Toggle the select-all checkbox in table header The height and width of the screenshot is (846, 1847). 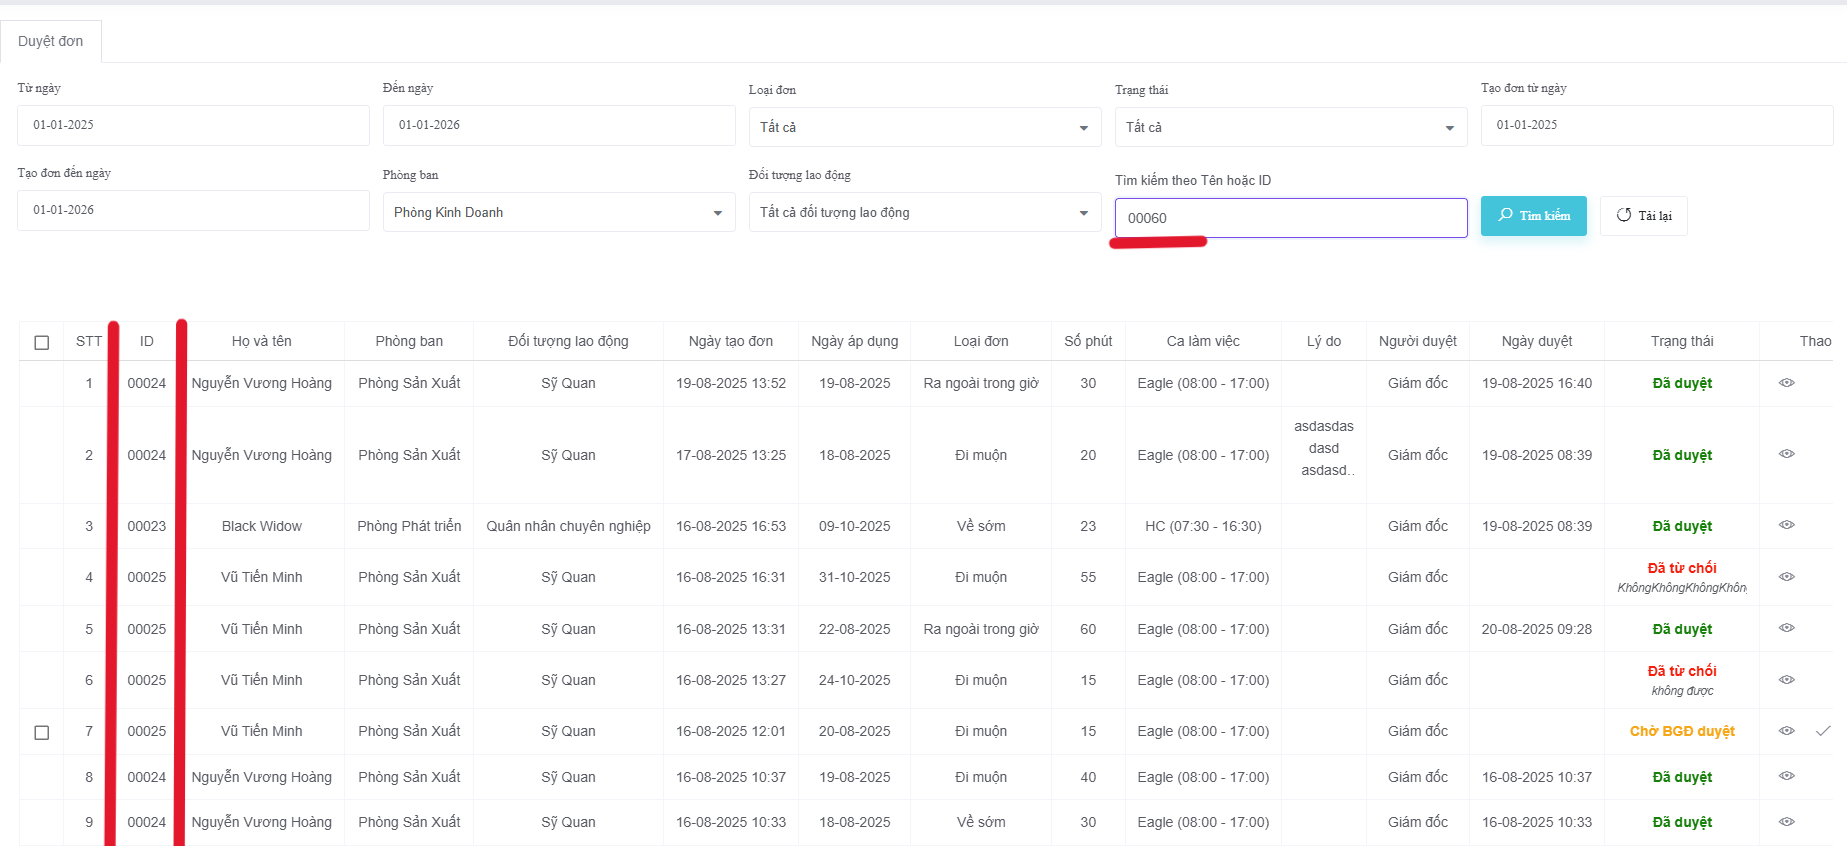point(42,342)
